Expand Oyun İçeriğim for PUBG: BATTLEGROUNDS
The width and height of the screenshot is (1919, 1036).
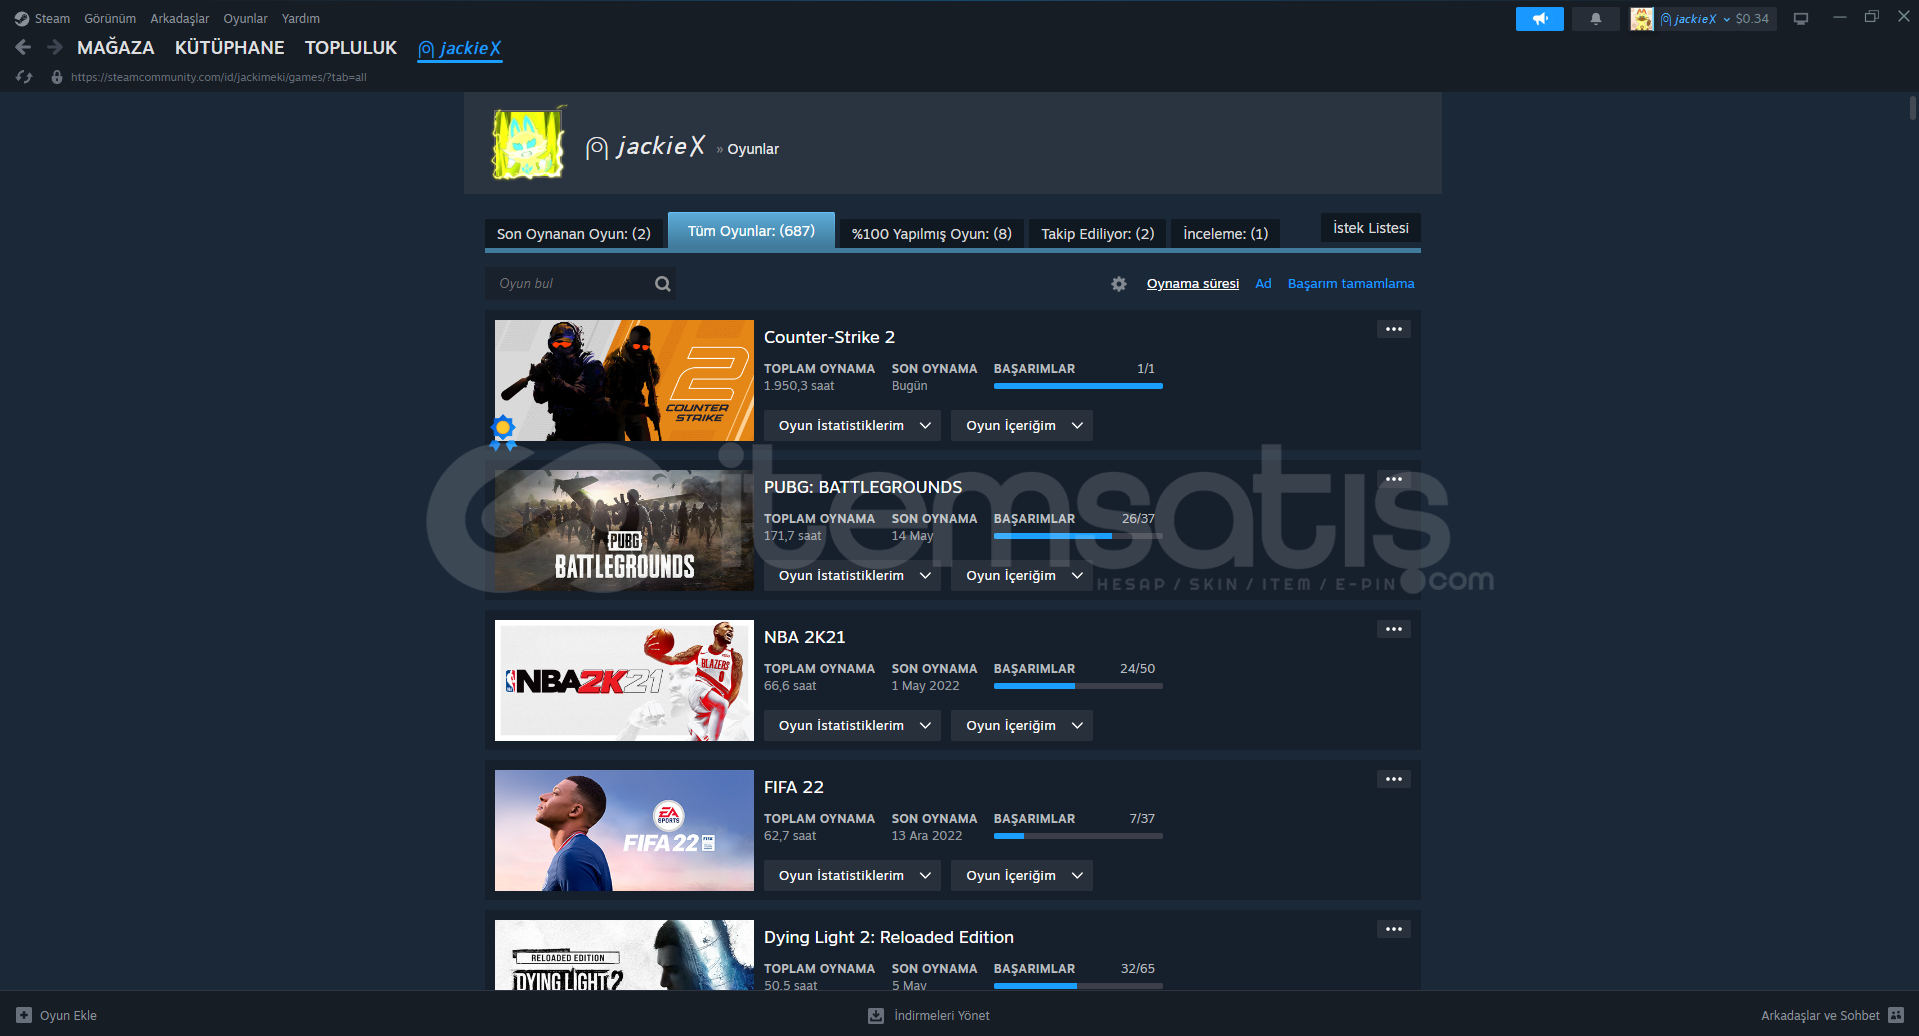point(1022,576)
